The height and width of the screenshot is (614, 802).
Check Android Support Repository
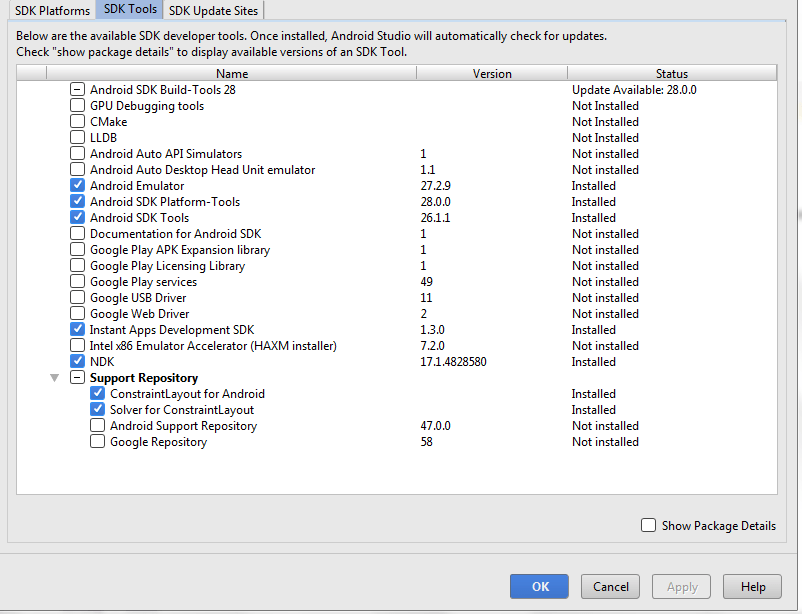point(97,425)
